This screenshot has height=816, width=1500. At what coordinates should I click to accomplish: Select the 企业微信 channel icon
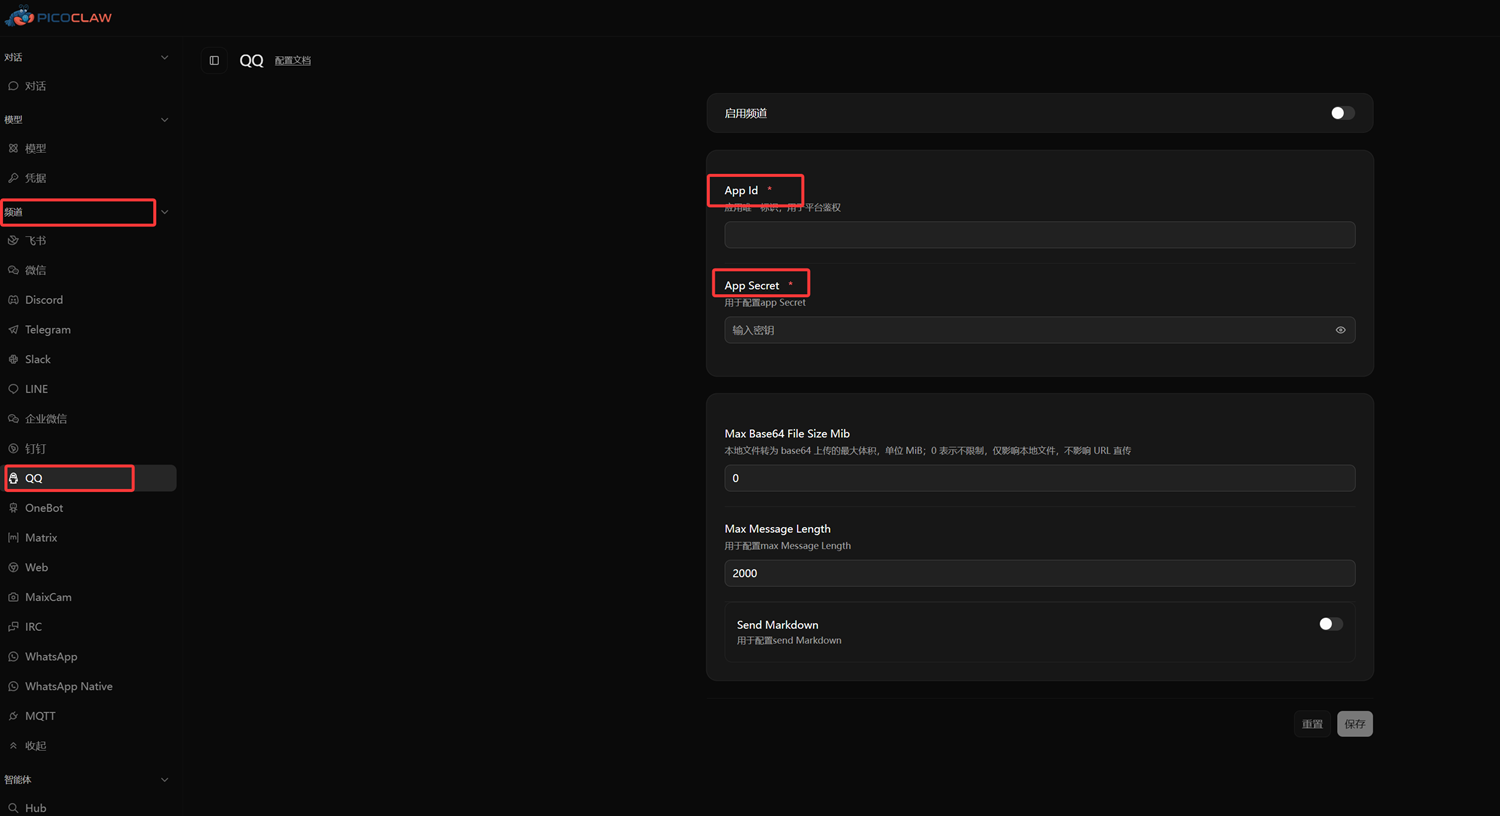(13, 419)
